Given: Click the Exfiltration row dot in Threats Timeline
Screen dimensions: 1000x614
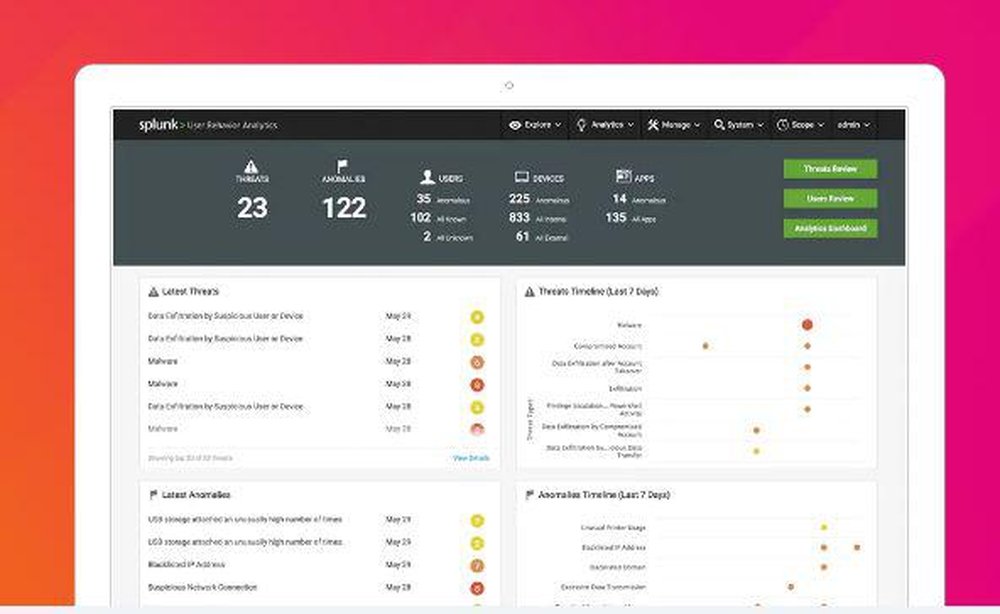Looking at the screenshot, I should 807,388.
